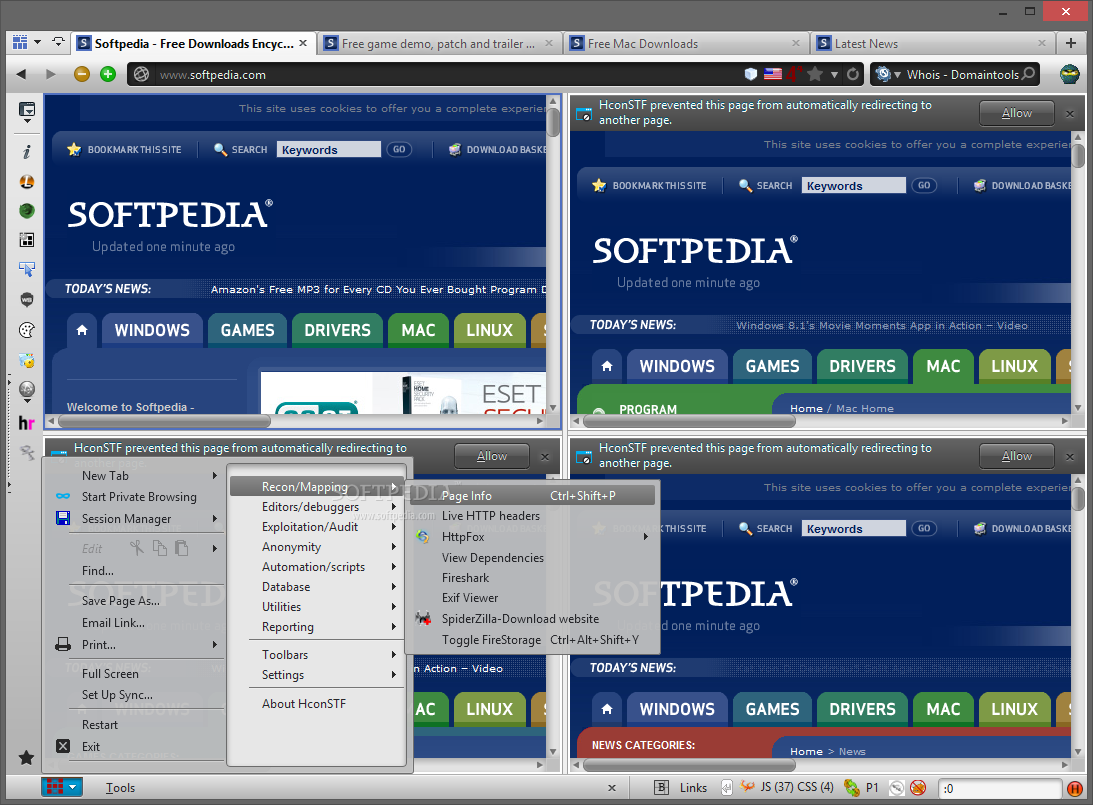Screen dimensions: 1093x805
Task: Dismiss the top-right pane redirect notification
Action: (1070, 114)
